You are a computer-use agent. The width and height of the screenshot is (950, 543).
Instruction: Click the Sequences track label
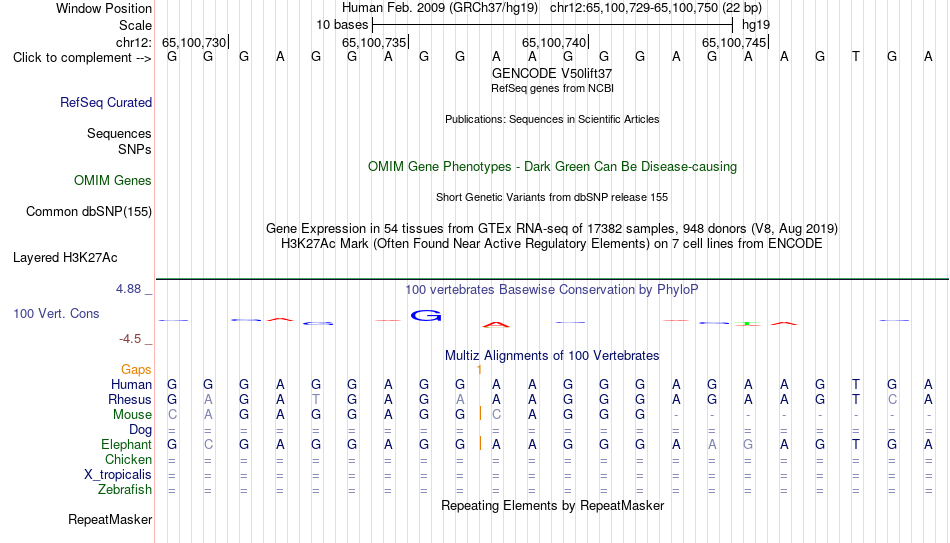[x=119, y=133]
